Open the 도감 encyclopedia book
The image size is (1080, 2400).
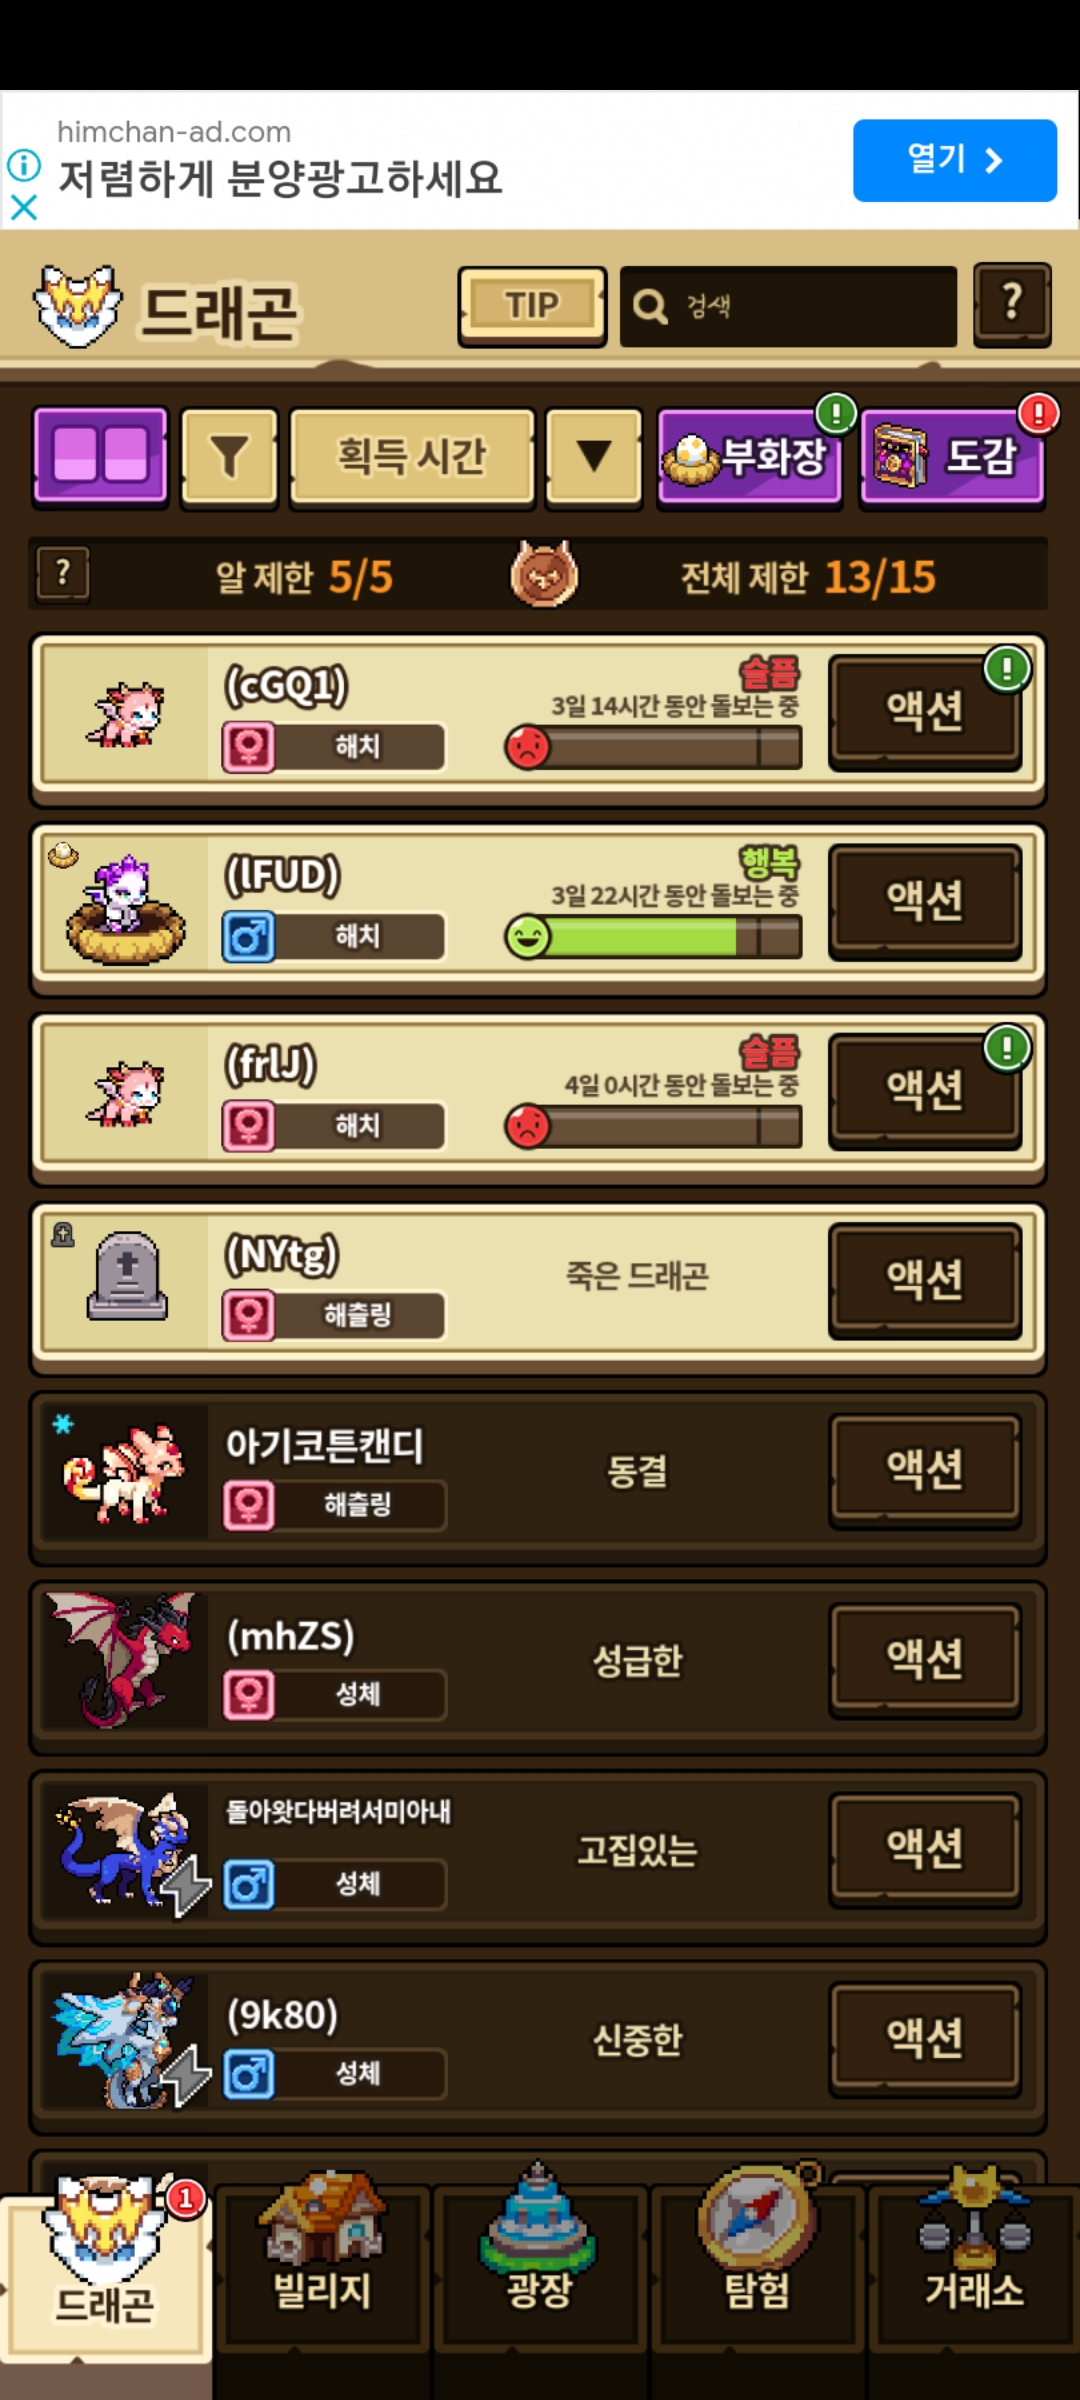[x=953, y=457]
